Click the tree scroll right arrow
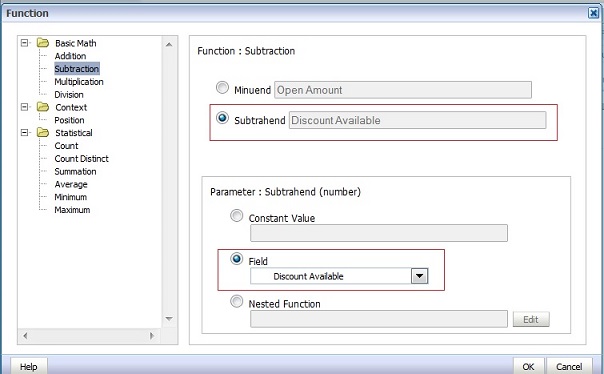 point(152,336)
